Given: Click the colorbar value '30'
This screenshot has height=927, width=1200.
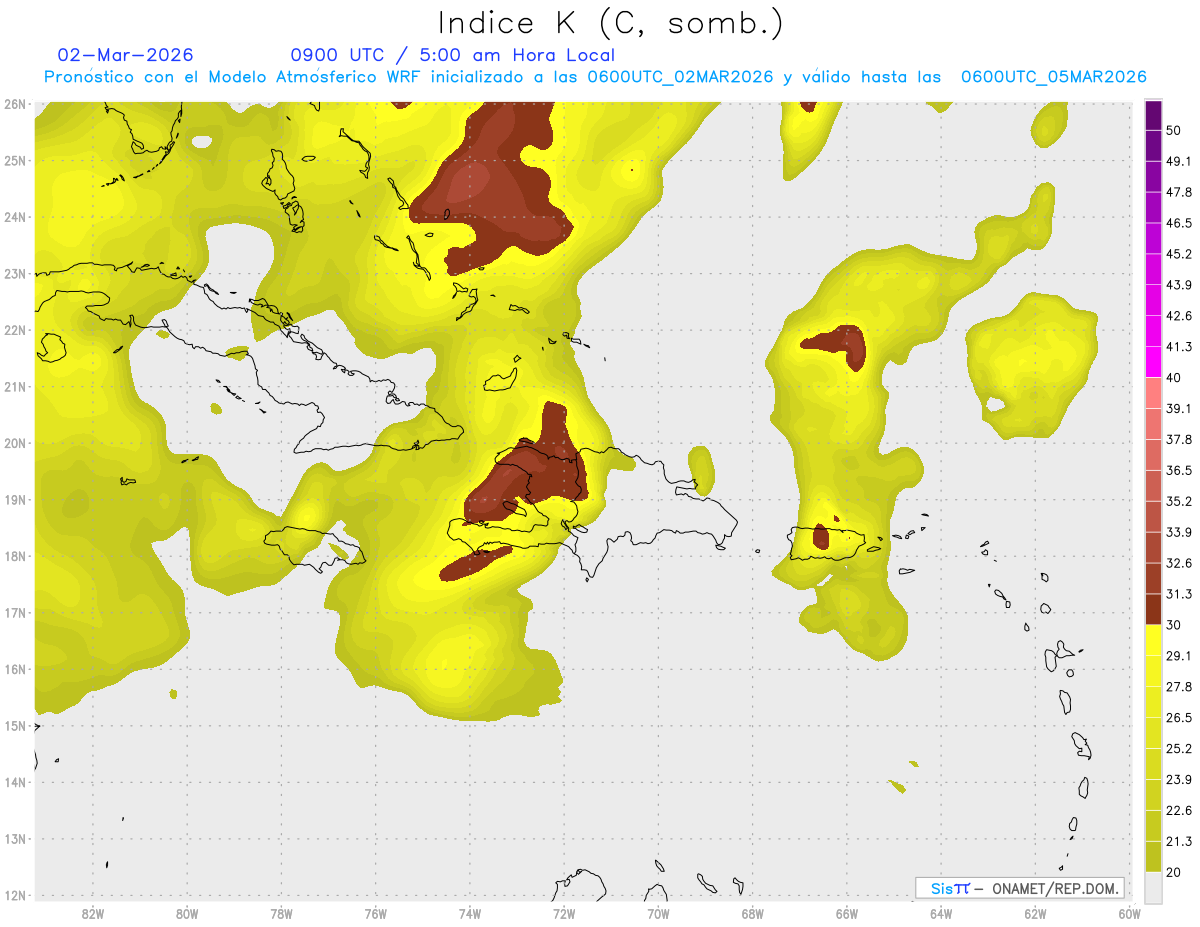Looking at the screenshot, I should 1174,625.
